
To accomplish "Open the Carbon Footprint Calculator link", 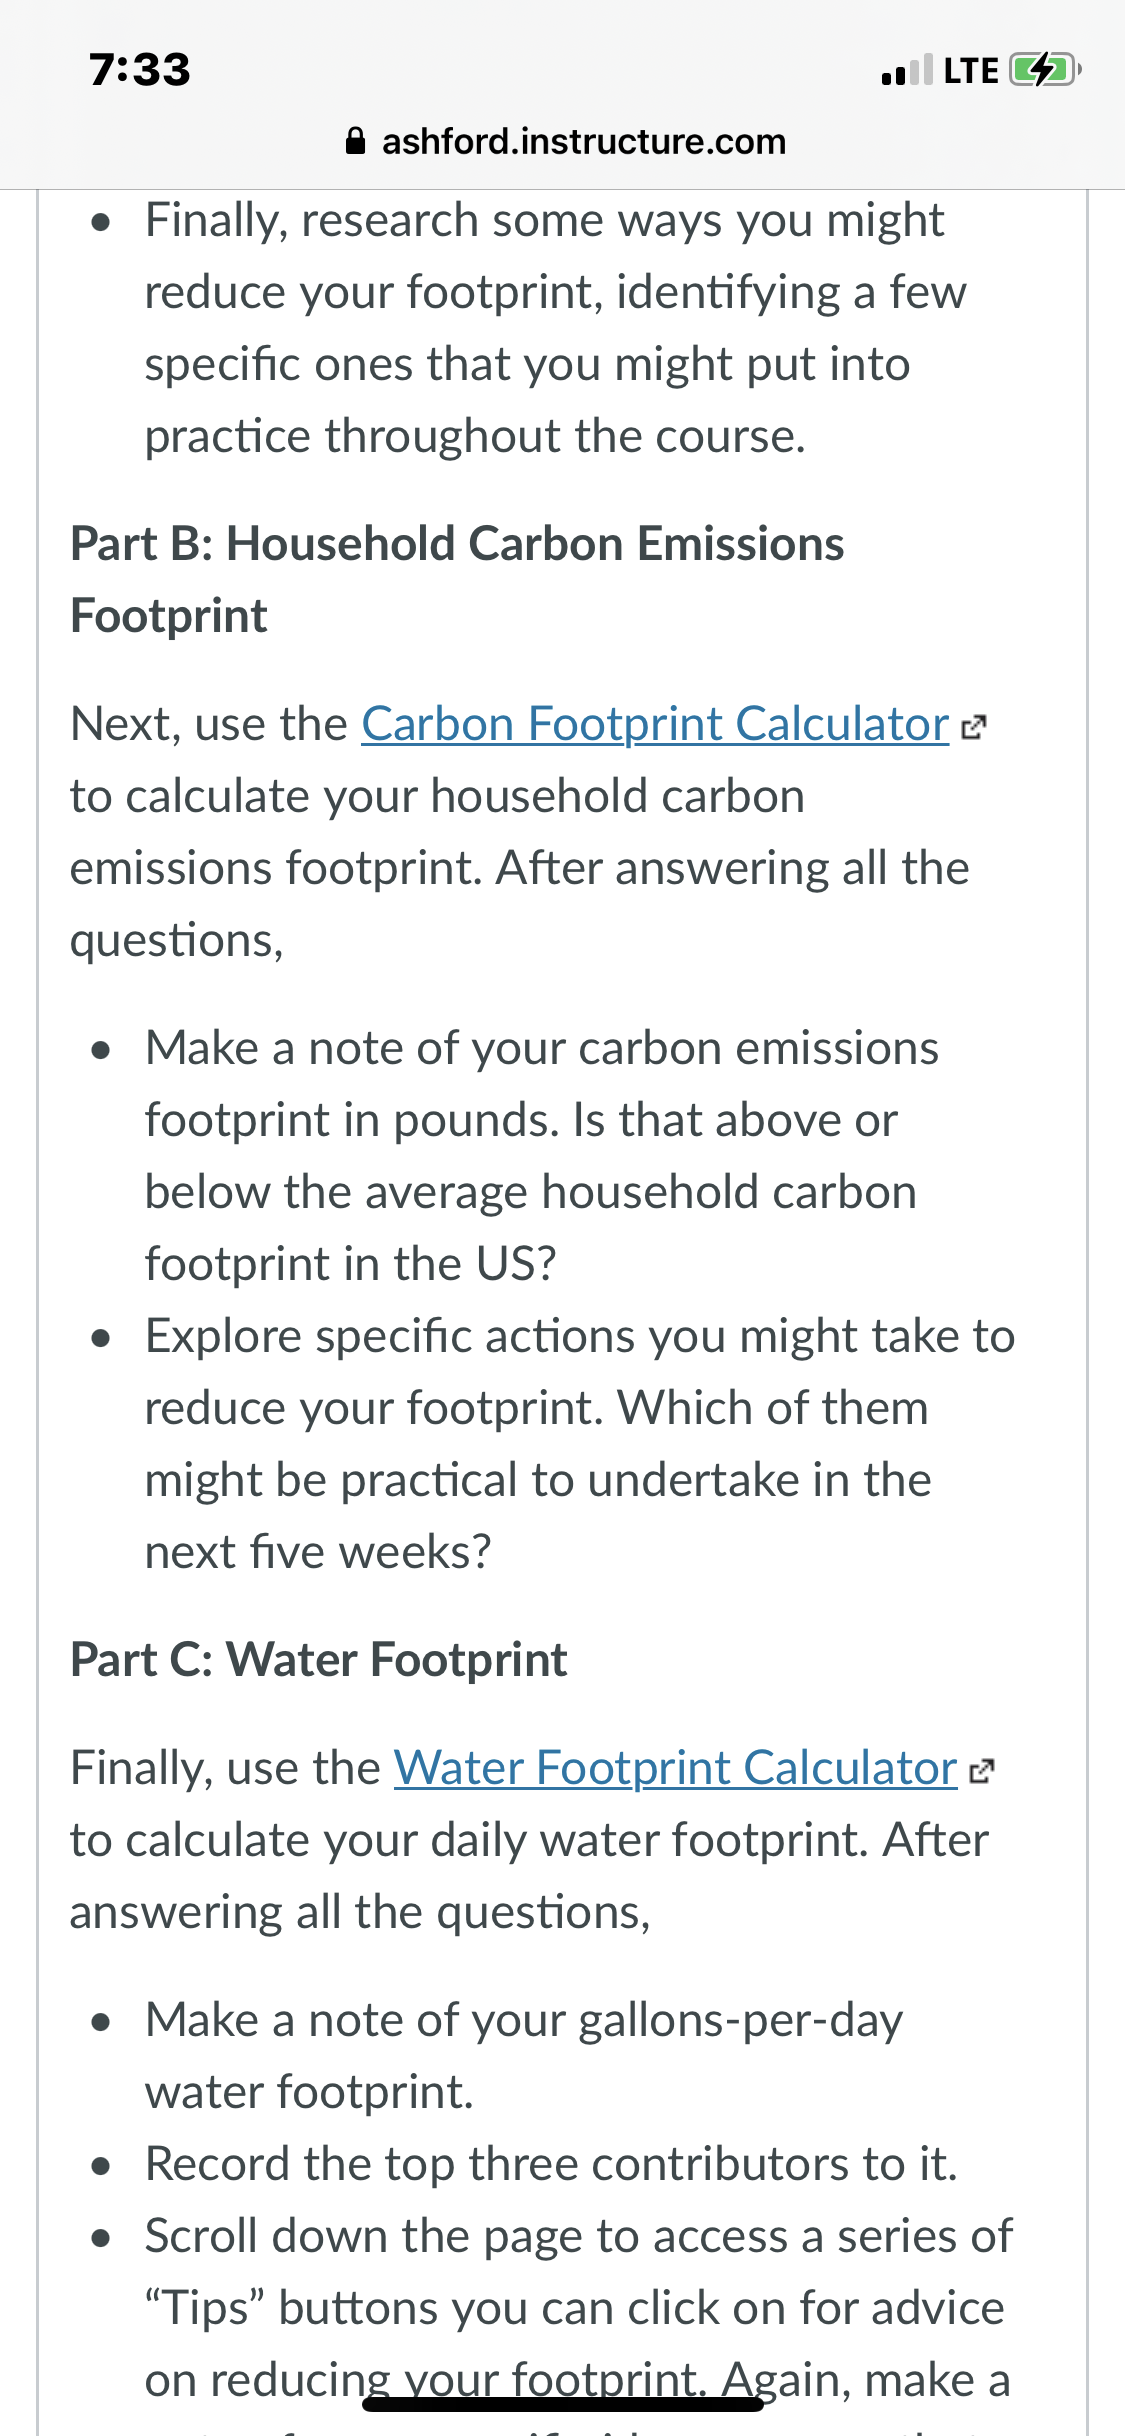I will [x=655, y=725].
